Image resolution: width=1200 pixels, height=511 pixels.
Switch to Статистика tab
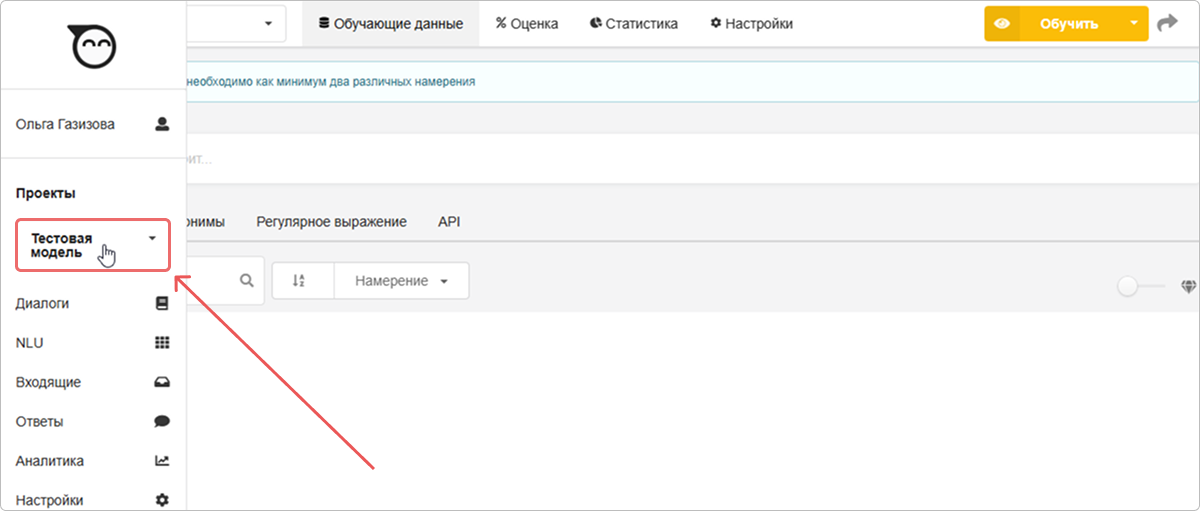pyautogui.click(x=634, y=24)
